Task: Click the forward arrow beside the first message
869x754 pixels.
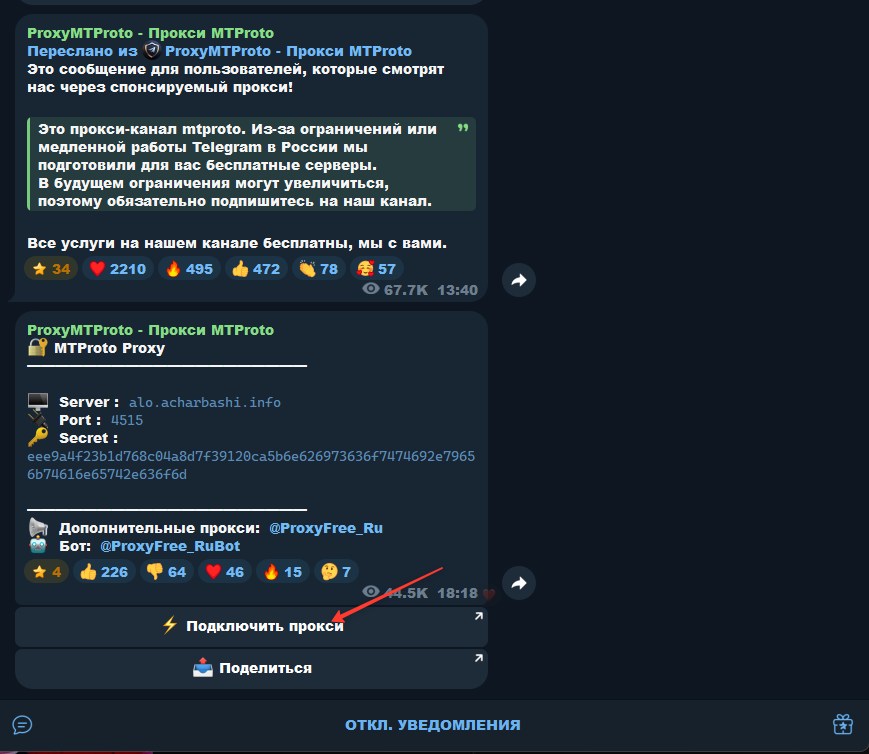Action: pos(518,281)
